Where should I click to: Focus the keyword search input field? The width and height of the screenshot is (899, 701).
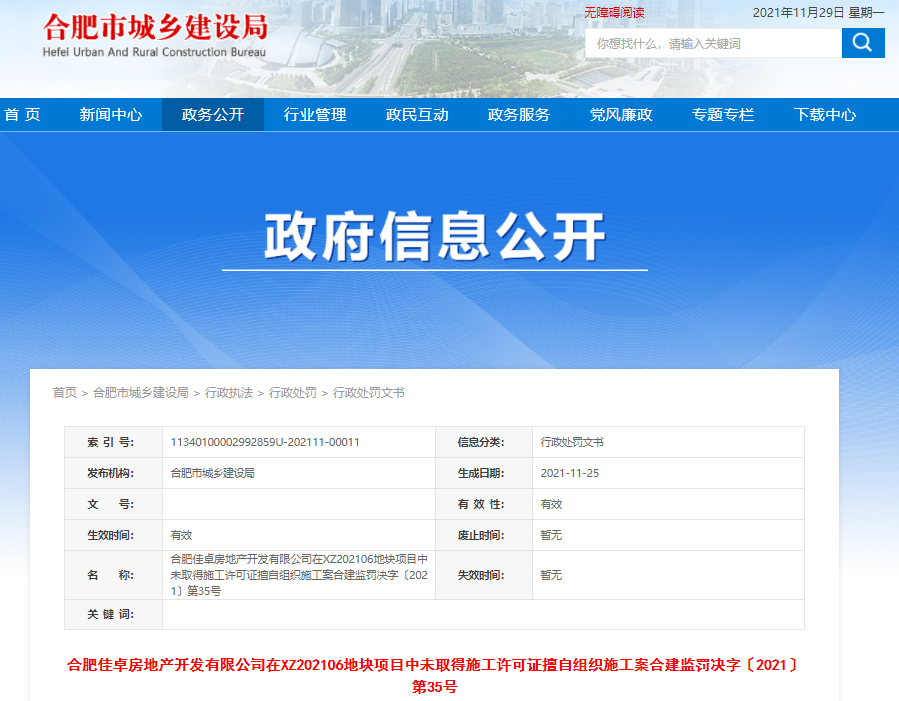tap(713, 43)
